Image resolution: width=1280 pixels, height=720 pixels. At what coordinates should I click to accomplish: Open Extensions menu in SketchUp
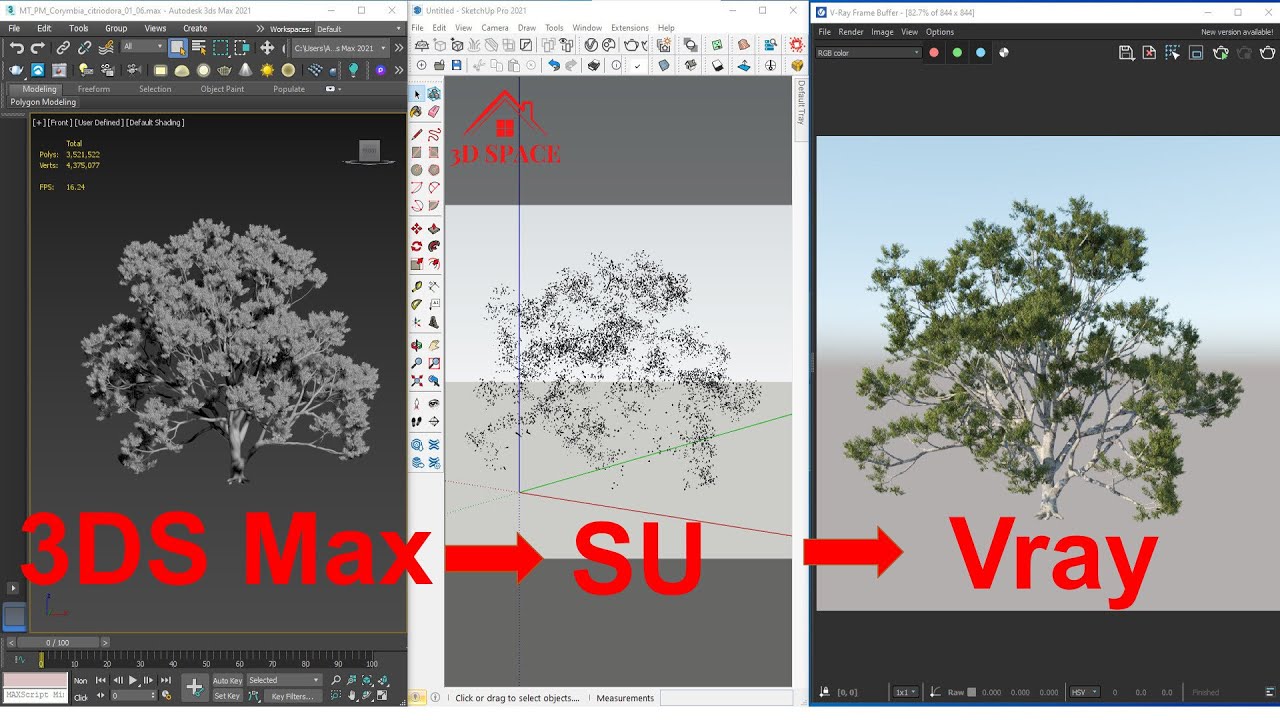[x=630, y=28]
